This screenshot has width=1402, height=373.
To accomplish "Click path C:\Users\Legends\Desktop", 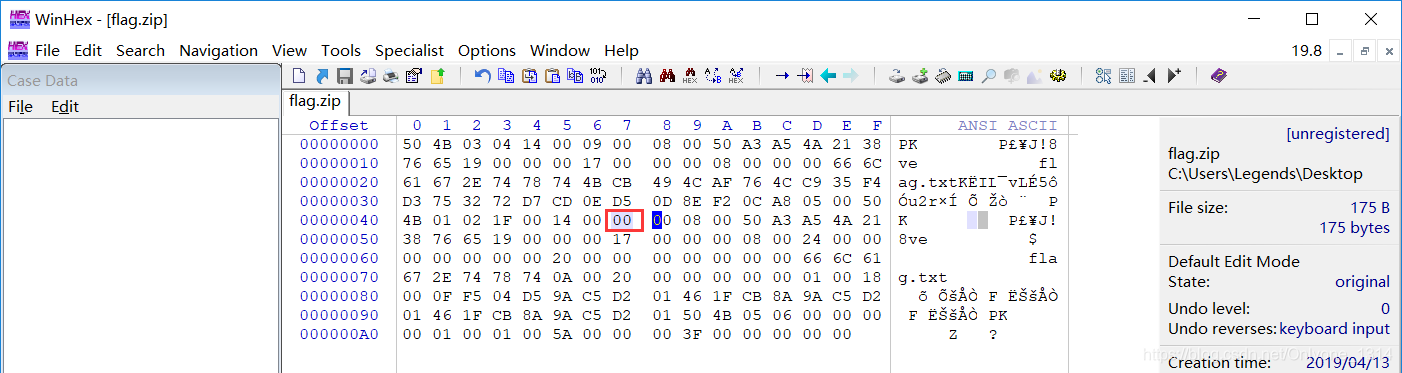I will point(1265,174).
